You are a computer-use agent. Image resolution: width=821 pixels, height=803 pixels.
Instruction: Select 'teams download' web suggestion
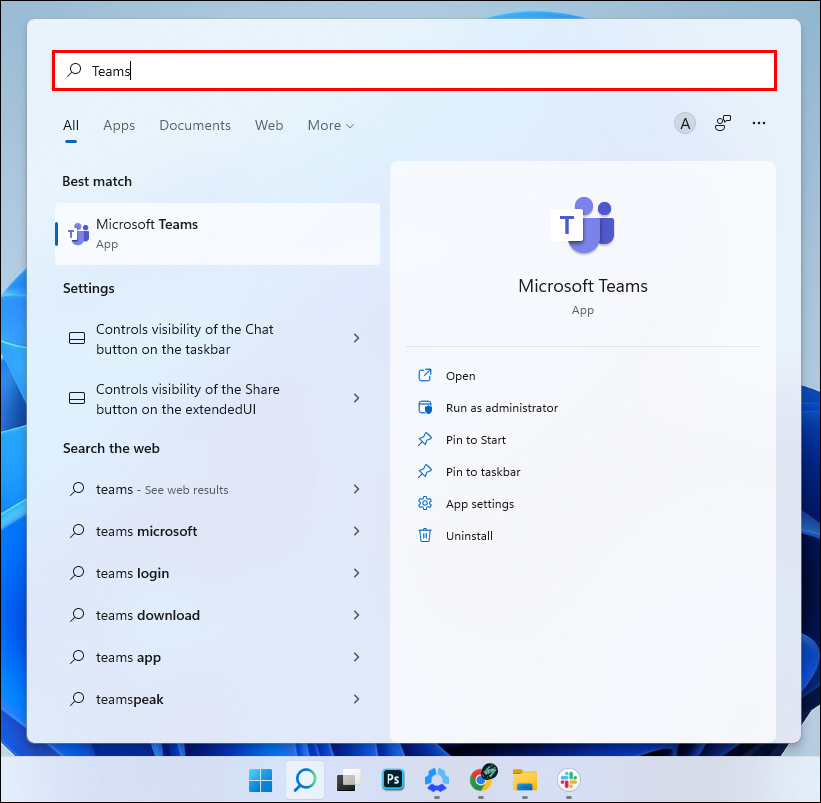point(217,615)
